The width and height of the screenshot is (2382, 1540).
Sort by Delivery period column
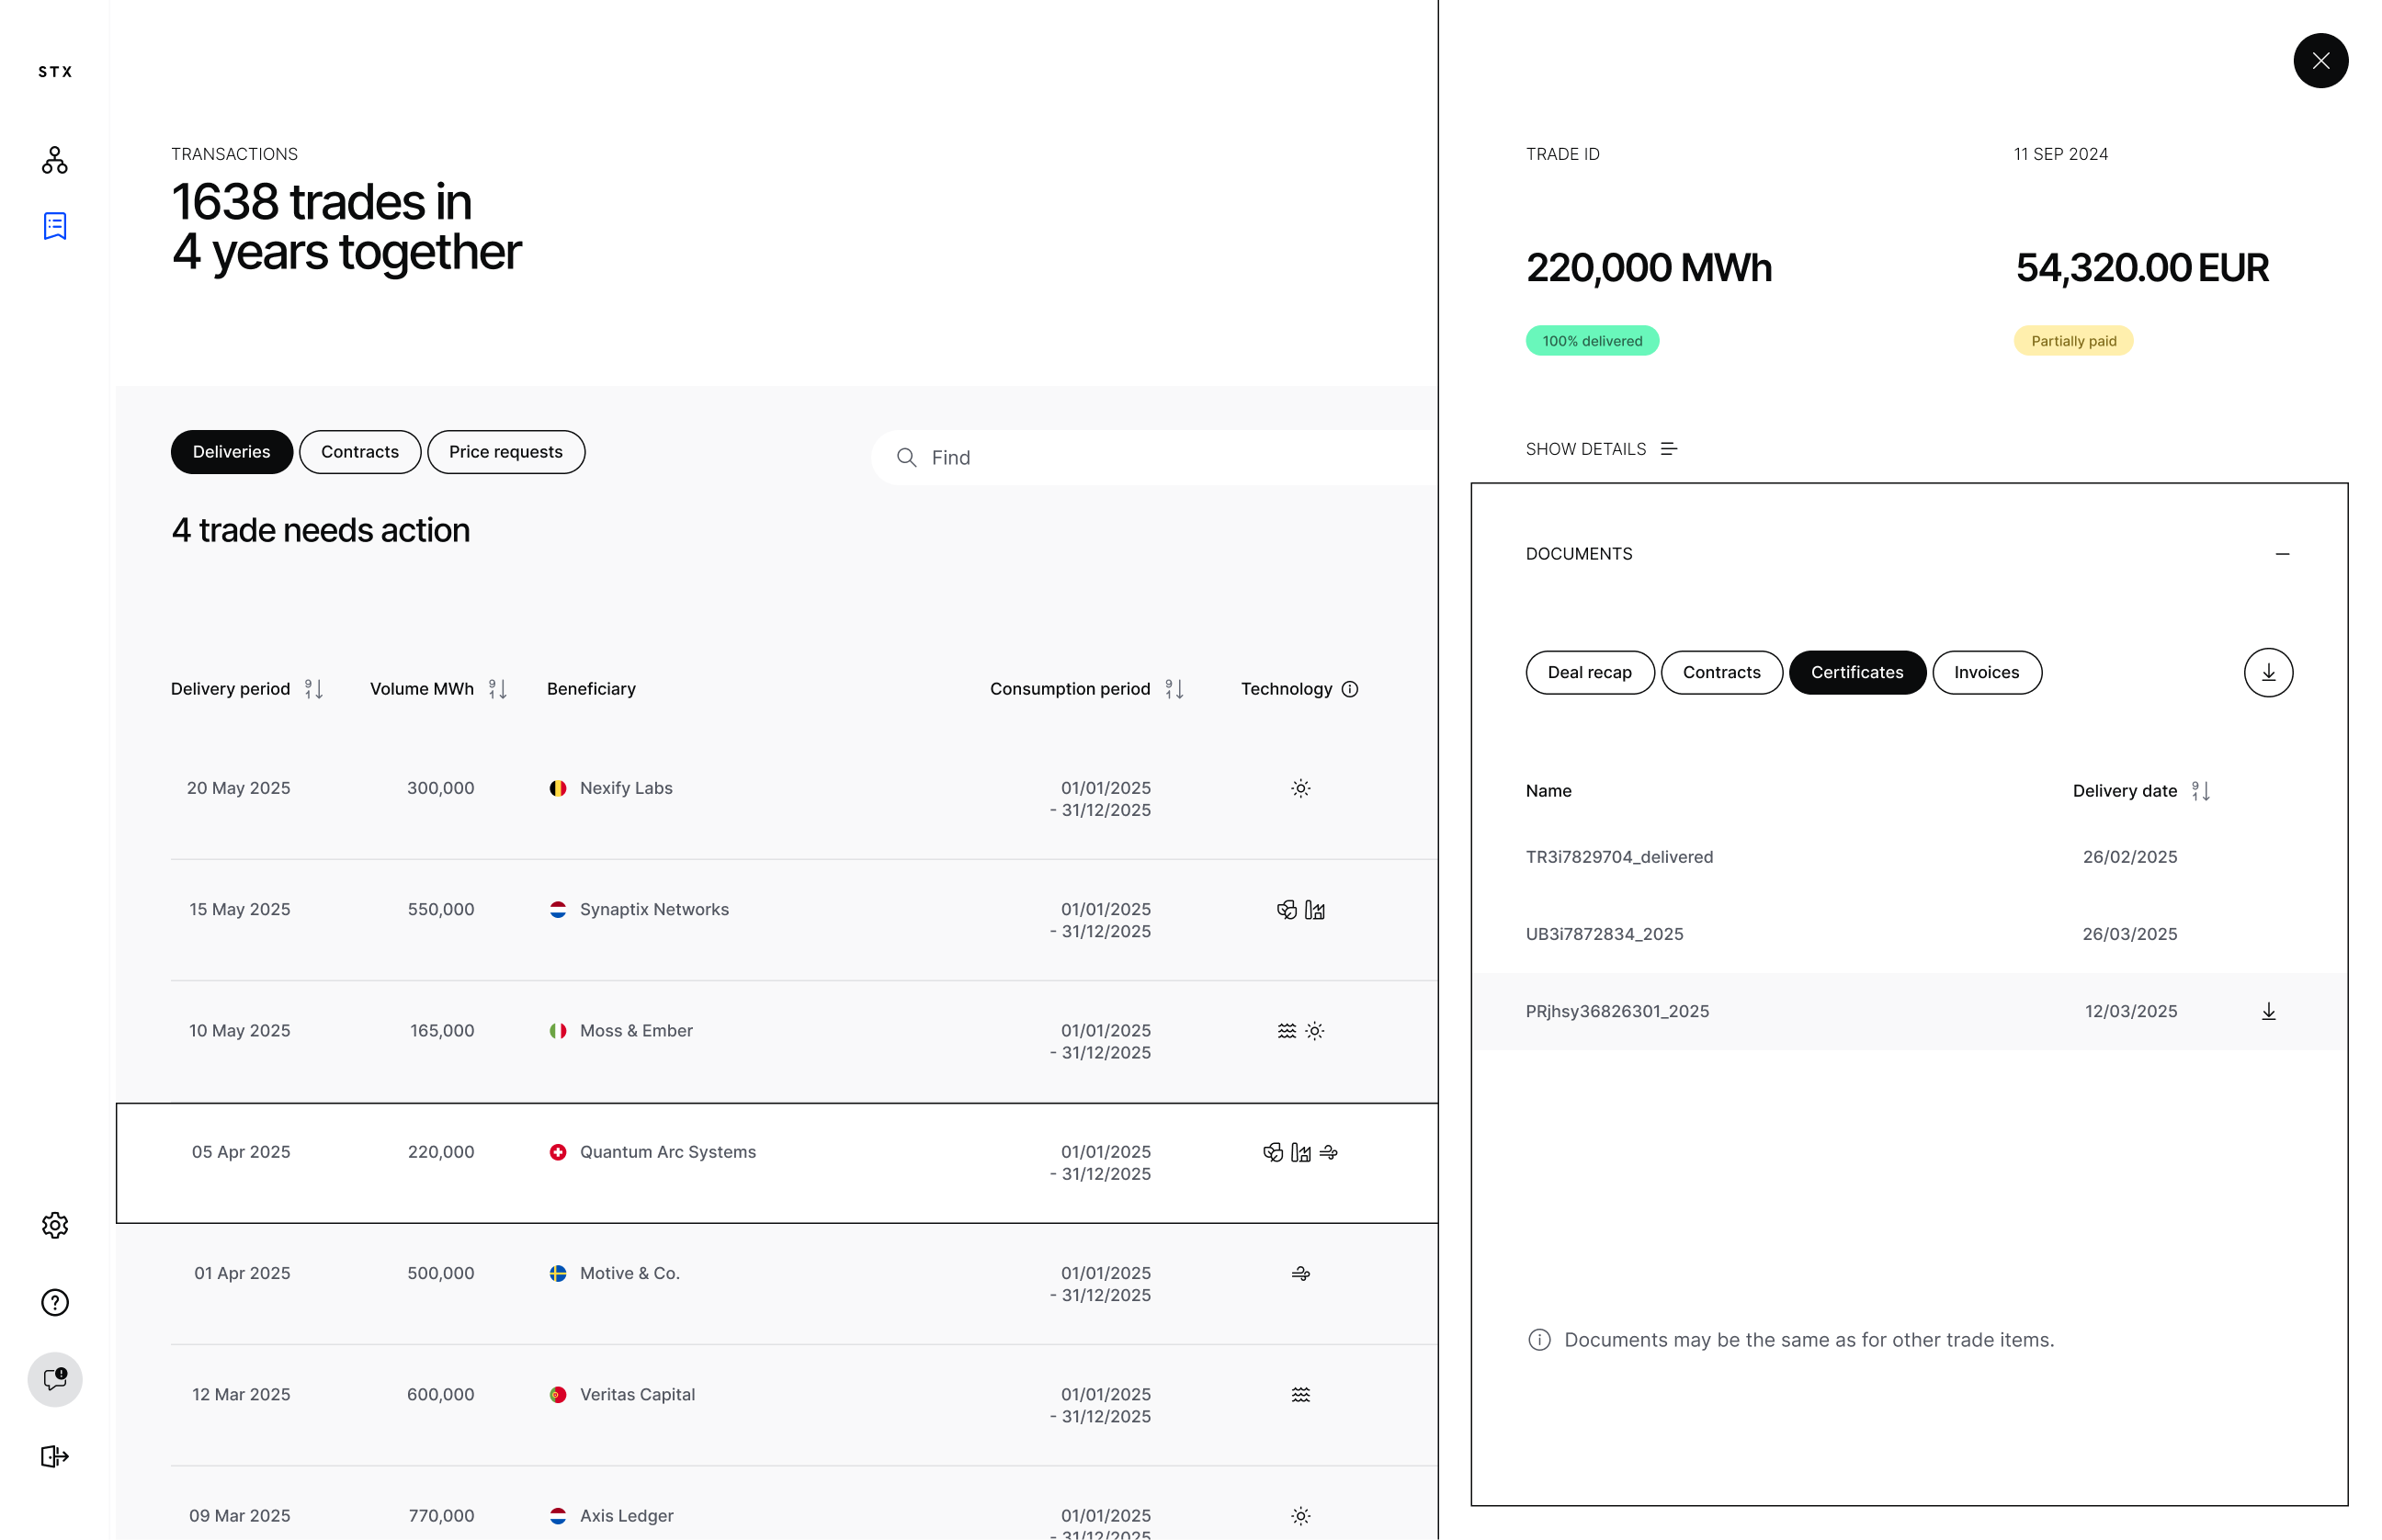tap(313, 689)
